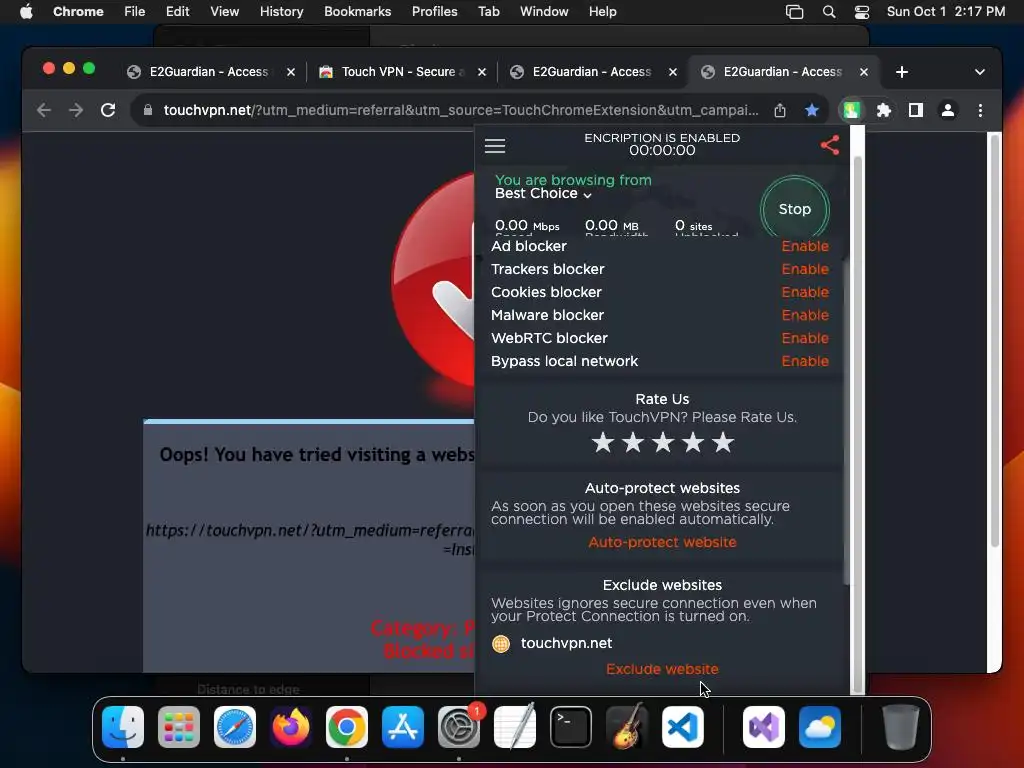
Task: Switch to the Touch VPN tab
Action: click(402, 72)
